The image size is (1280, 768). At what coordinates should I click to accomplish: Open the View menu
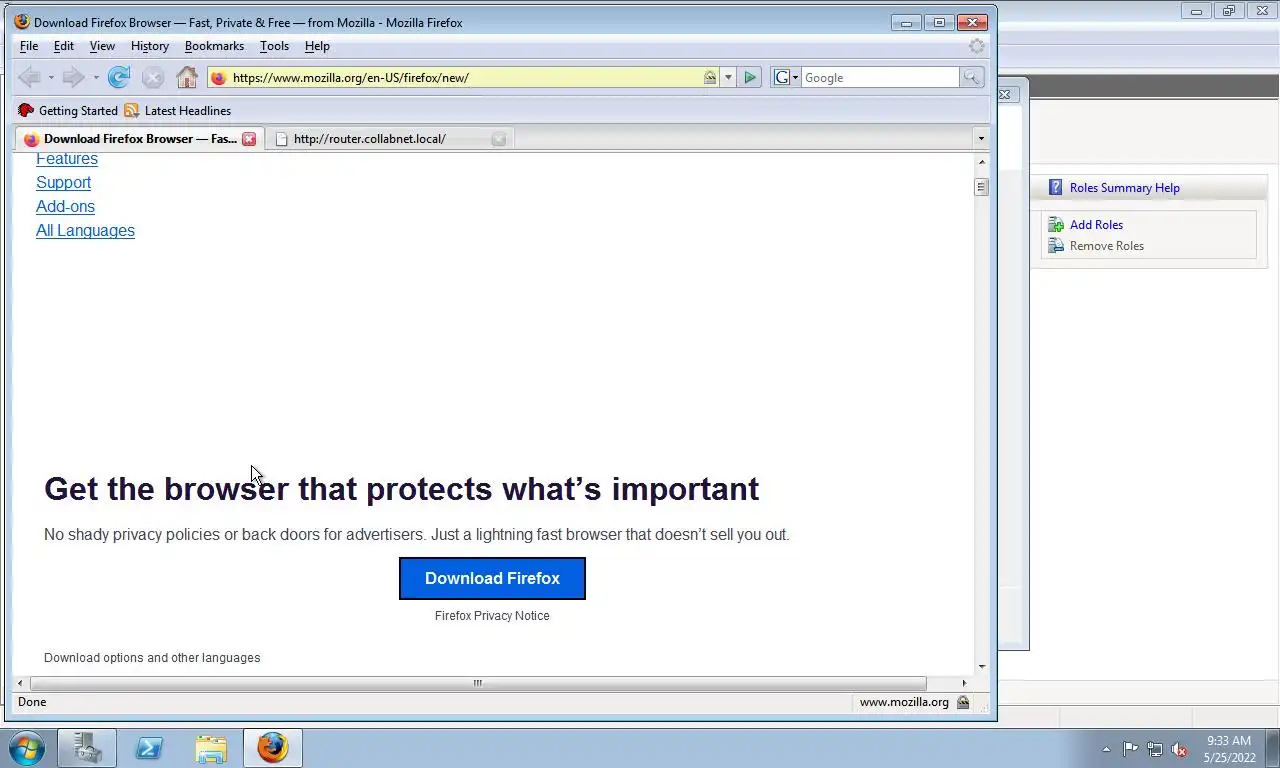pos(102,46)
